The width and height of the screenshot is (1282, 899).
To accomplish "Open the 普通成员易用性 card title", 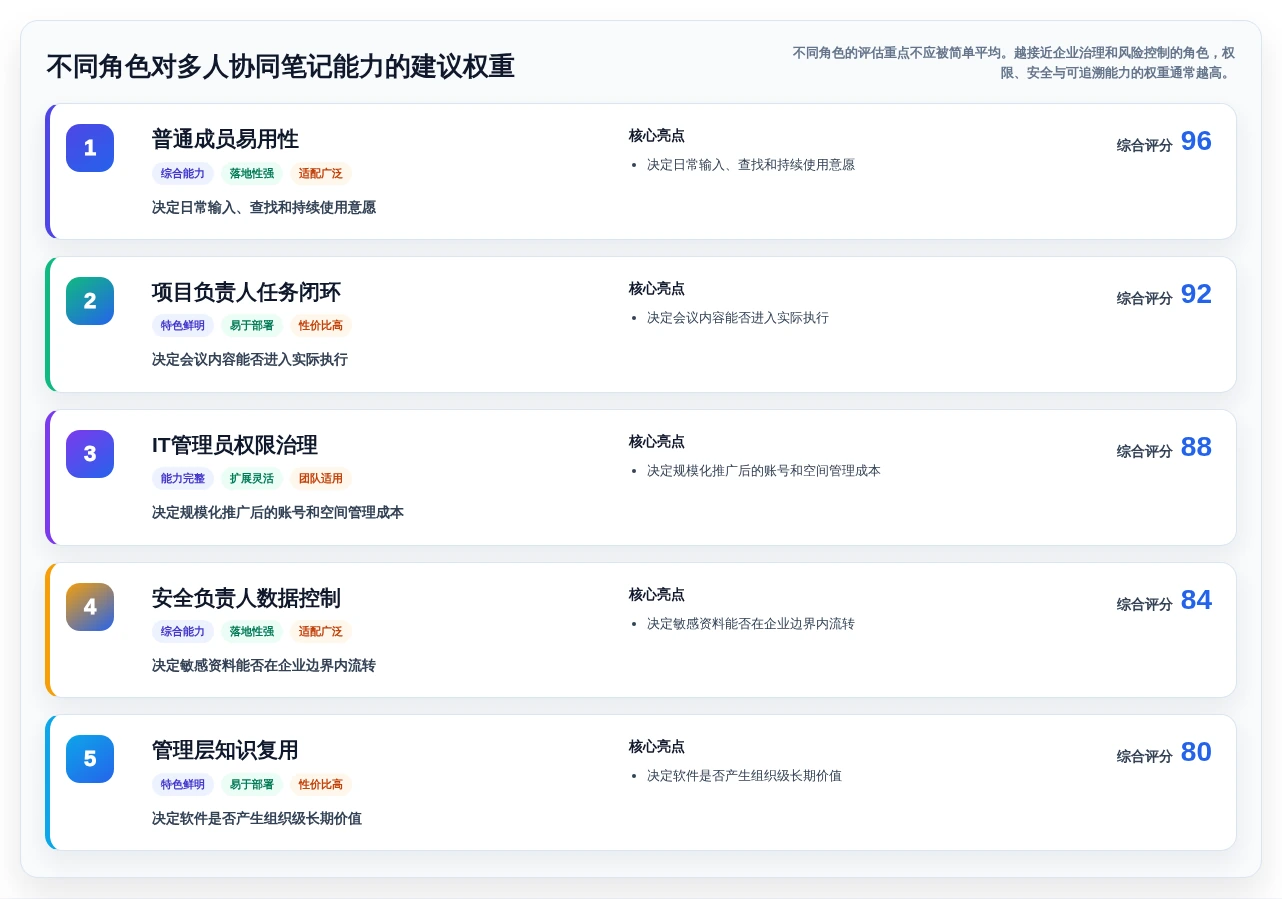I will [225, 139].
